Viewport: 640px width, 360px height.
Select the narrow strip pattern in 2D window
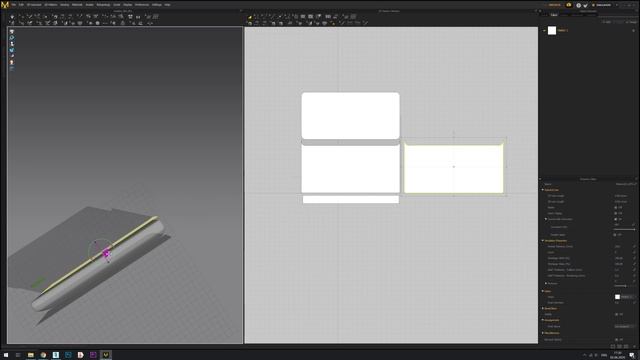click(x=351, y=200)
